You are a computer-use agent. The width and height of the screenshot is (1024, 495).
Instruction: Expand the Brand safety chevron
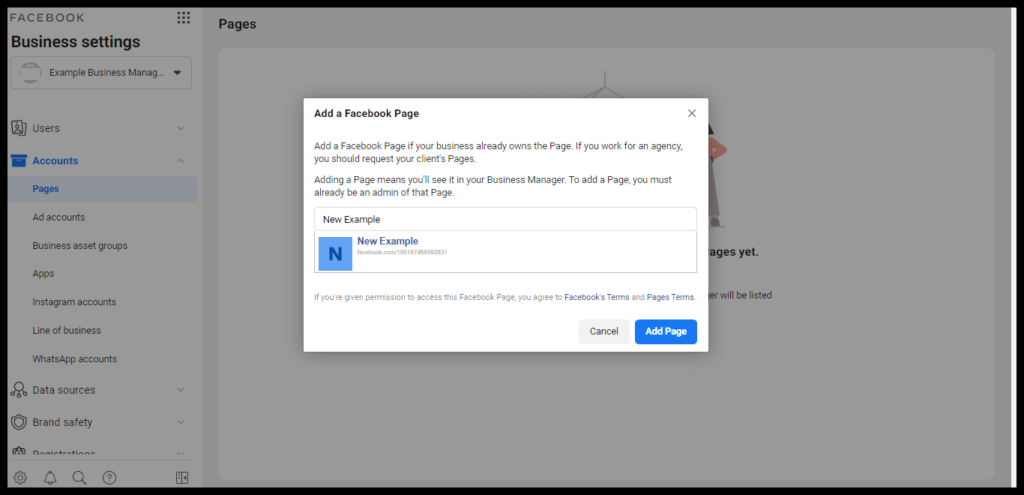coord(181,422)
